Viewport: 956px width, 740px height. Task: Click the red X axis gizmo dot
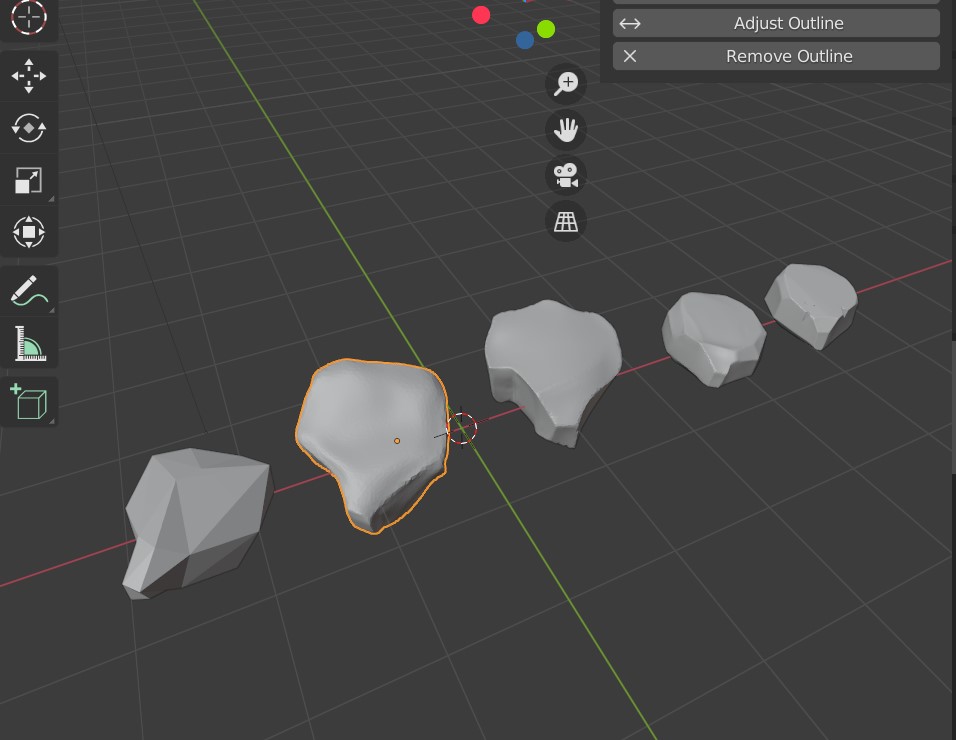(481, 15)
